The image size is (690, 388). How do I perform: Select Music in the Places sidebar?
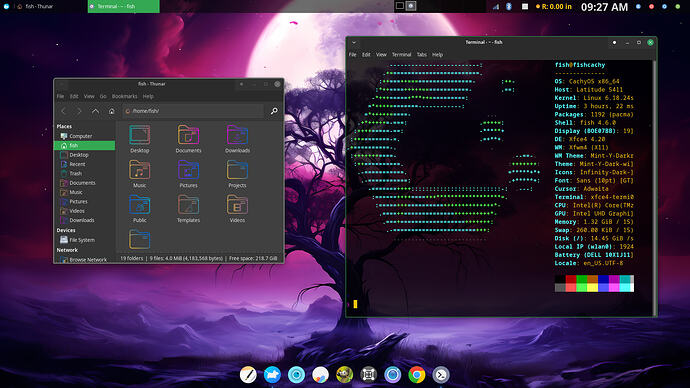pyautogui.click(x=84, y=192)
